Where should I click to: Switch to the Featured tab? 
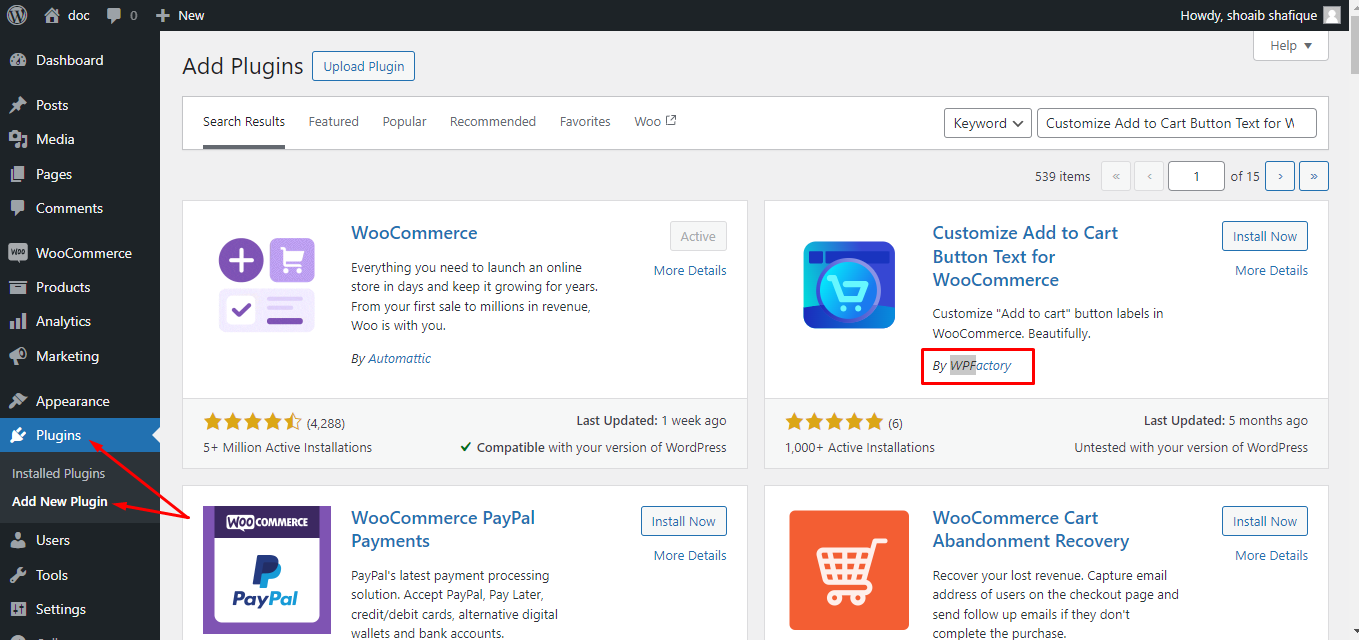pyautogui.click(x=333, y=122)
